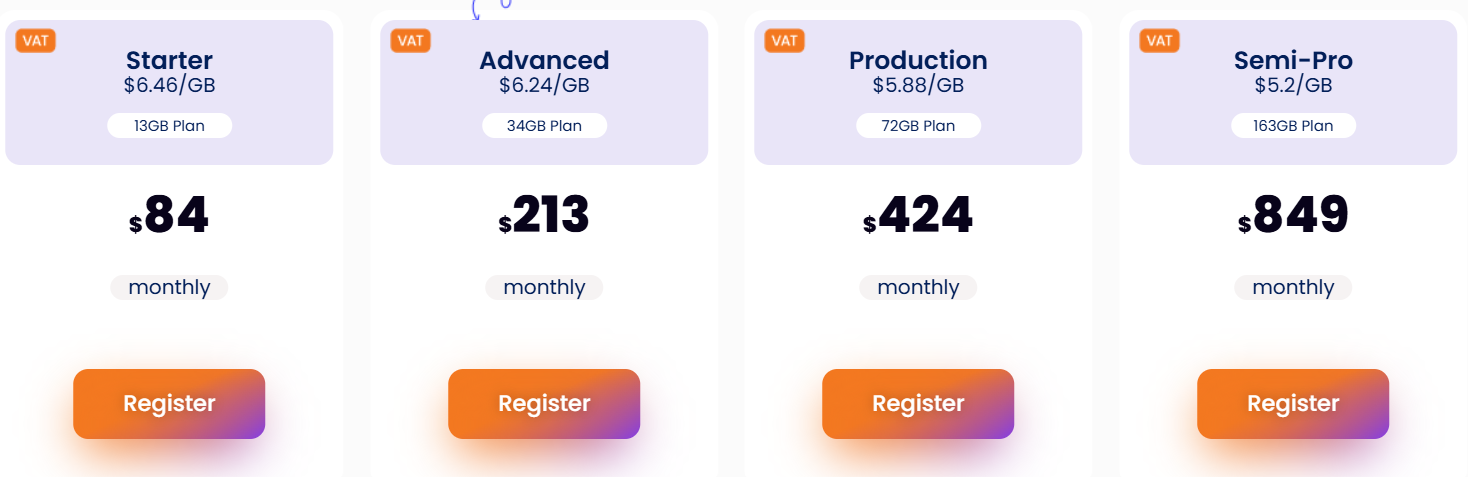The height and width of the screenshot is (477, 1468).
Task: Select the 163GB Plan pill
Action: coord(1293,126)
